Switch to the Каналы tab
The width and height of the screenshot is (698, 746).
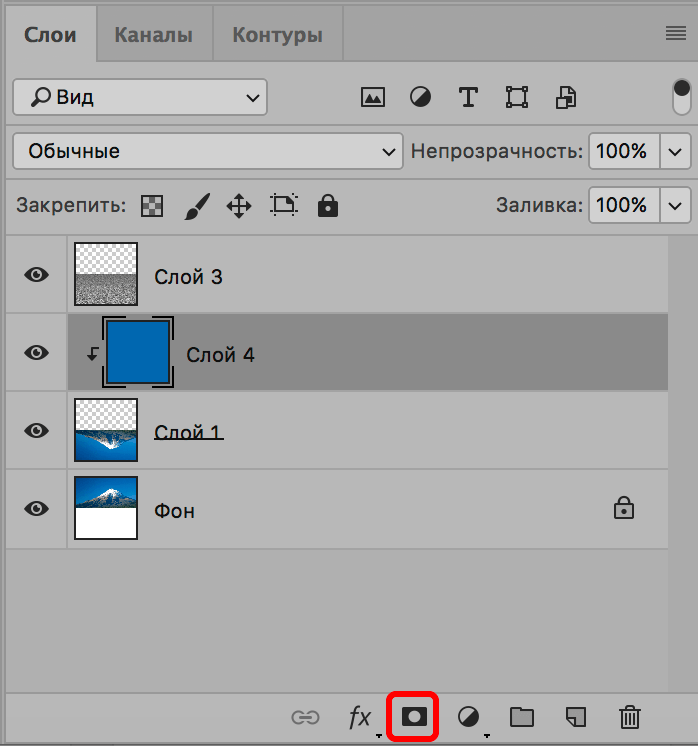pyautogui.click(x=153, y=35)
